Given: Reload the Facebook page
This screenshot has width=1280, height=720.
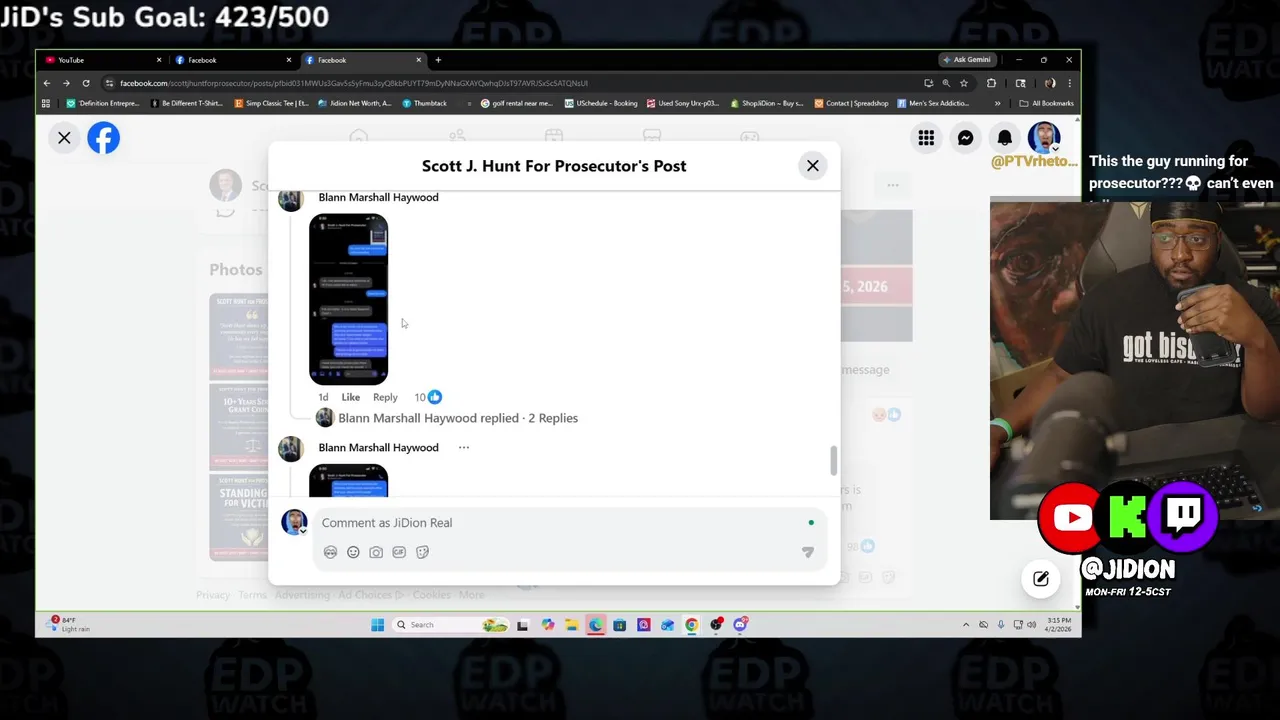Looking at the screenshot, I should pyautogui.click(x=86, y=83).
